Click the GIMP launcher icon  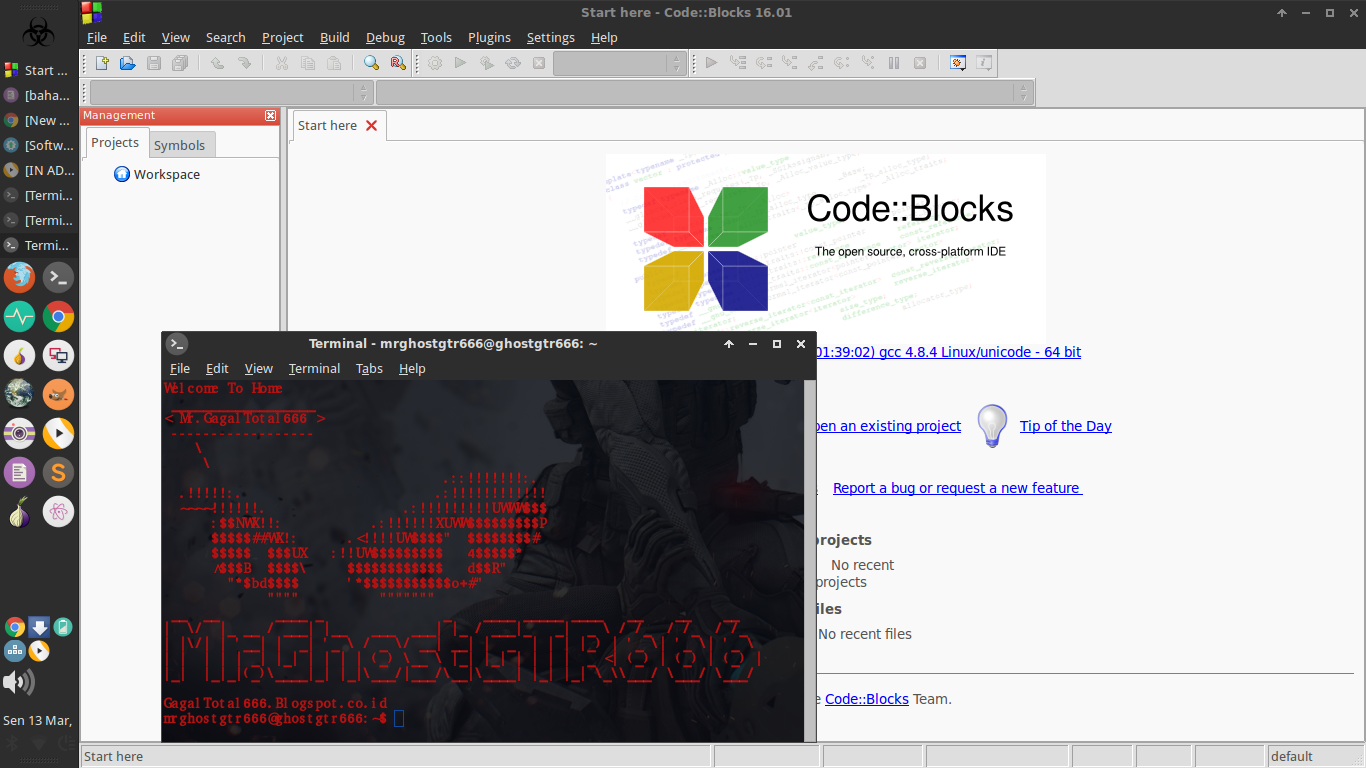pyautogui.click(x=58, y=394)
